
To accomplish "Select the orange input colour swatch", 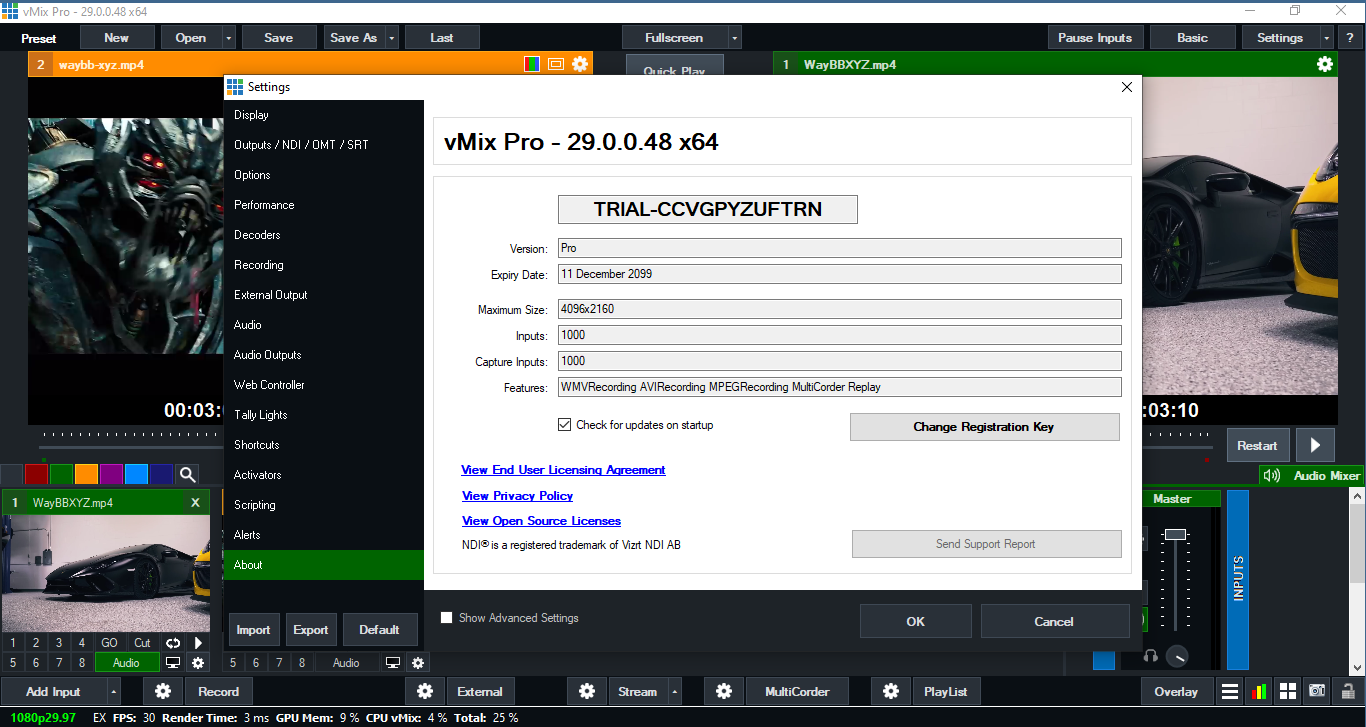I will coord(86,474).
